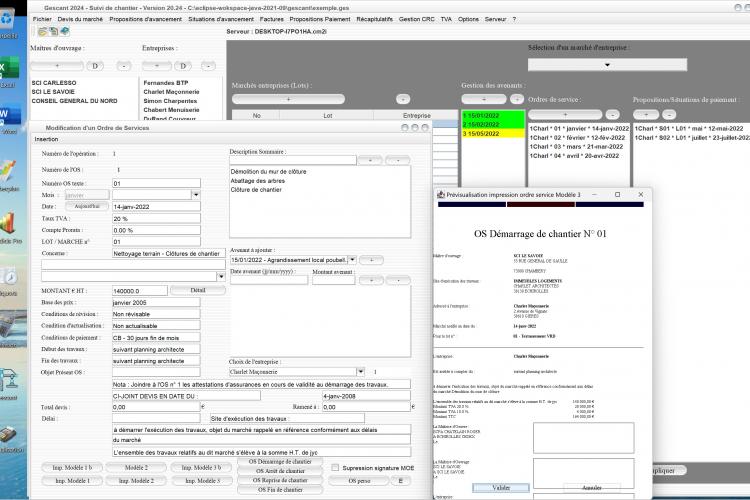Click the blue printer toolbar icon
750x500 pixels.
[65, 32]
